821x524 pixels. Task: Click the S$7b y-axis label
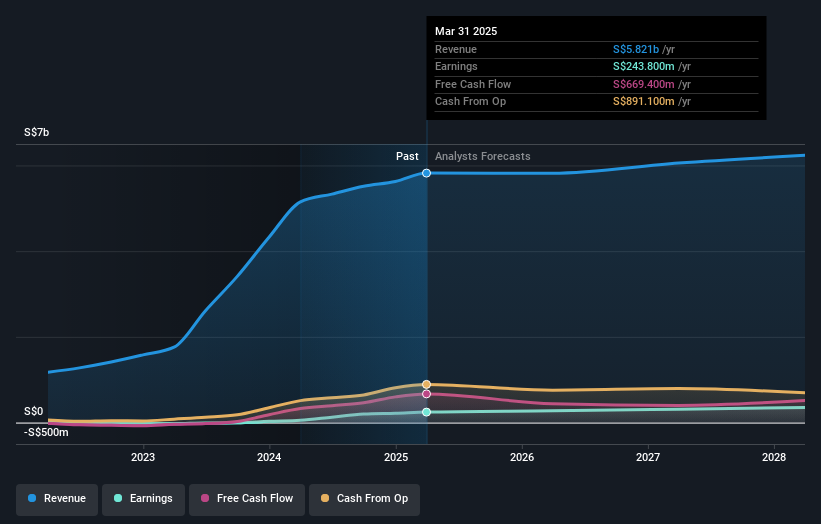click(x=37, y=132)
